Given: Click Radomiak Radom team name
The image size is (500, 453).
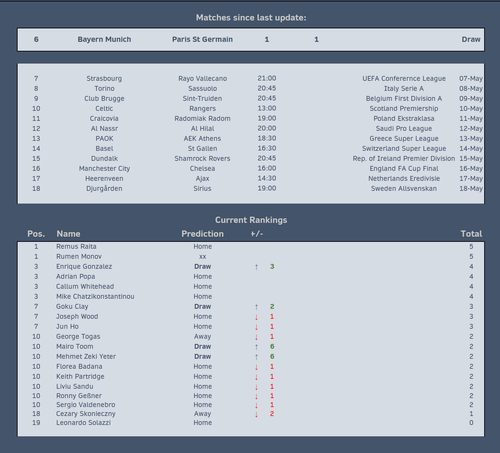Looking at the screenshot, I should [x=202, y=119].
